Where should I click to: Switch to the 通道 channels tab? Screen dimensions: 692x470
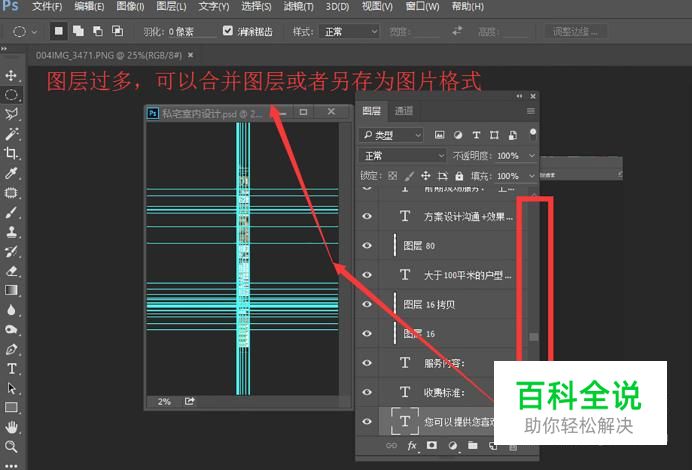[x=403, y=111]
